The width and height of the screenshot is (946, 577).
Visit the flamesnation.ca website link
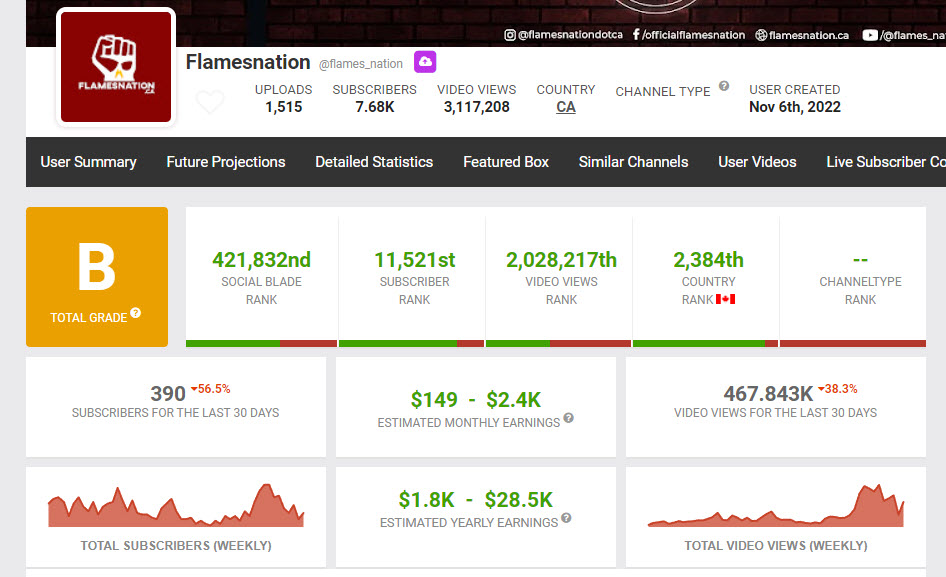coord(809,35)
